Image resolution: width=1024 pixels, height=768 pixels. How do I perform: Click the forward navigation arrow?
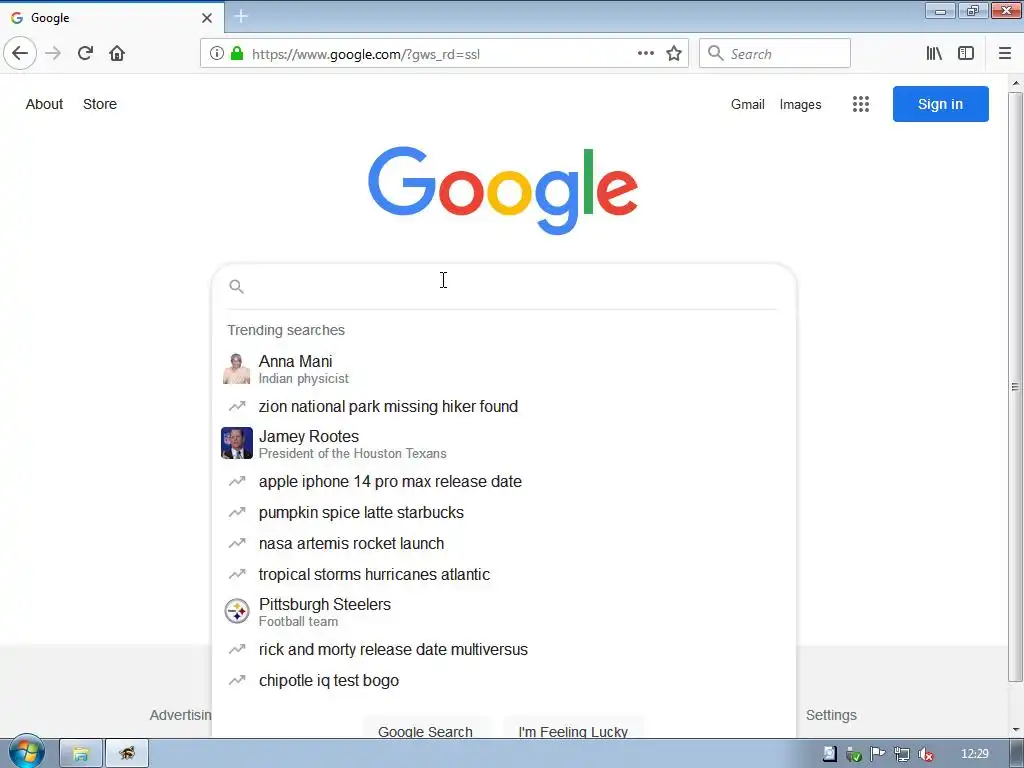pos(53,54)
